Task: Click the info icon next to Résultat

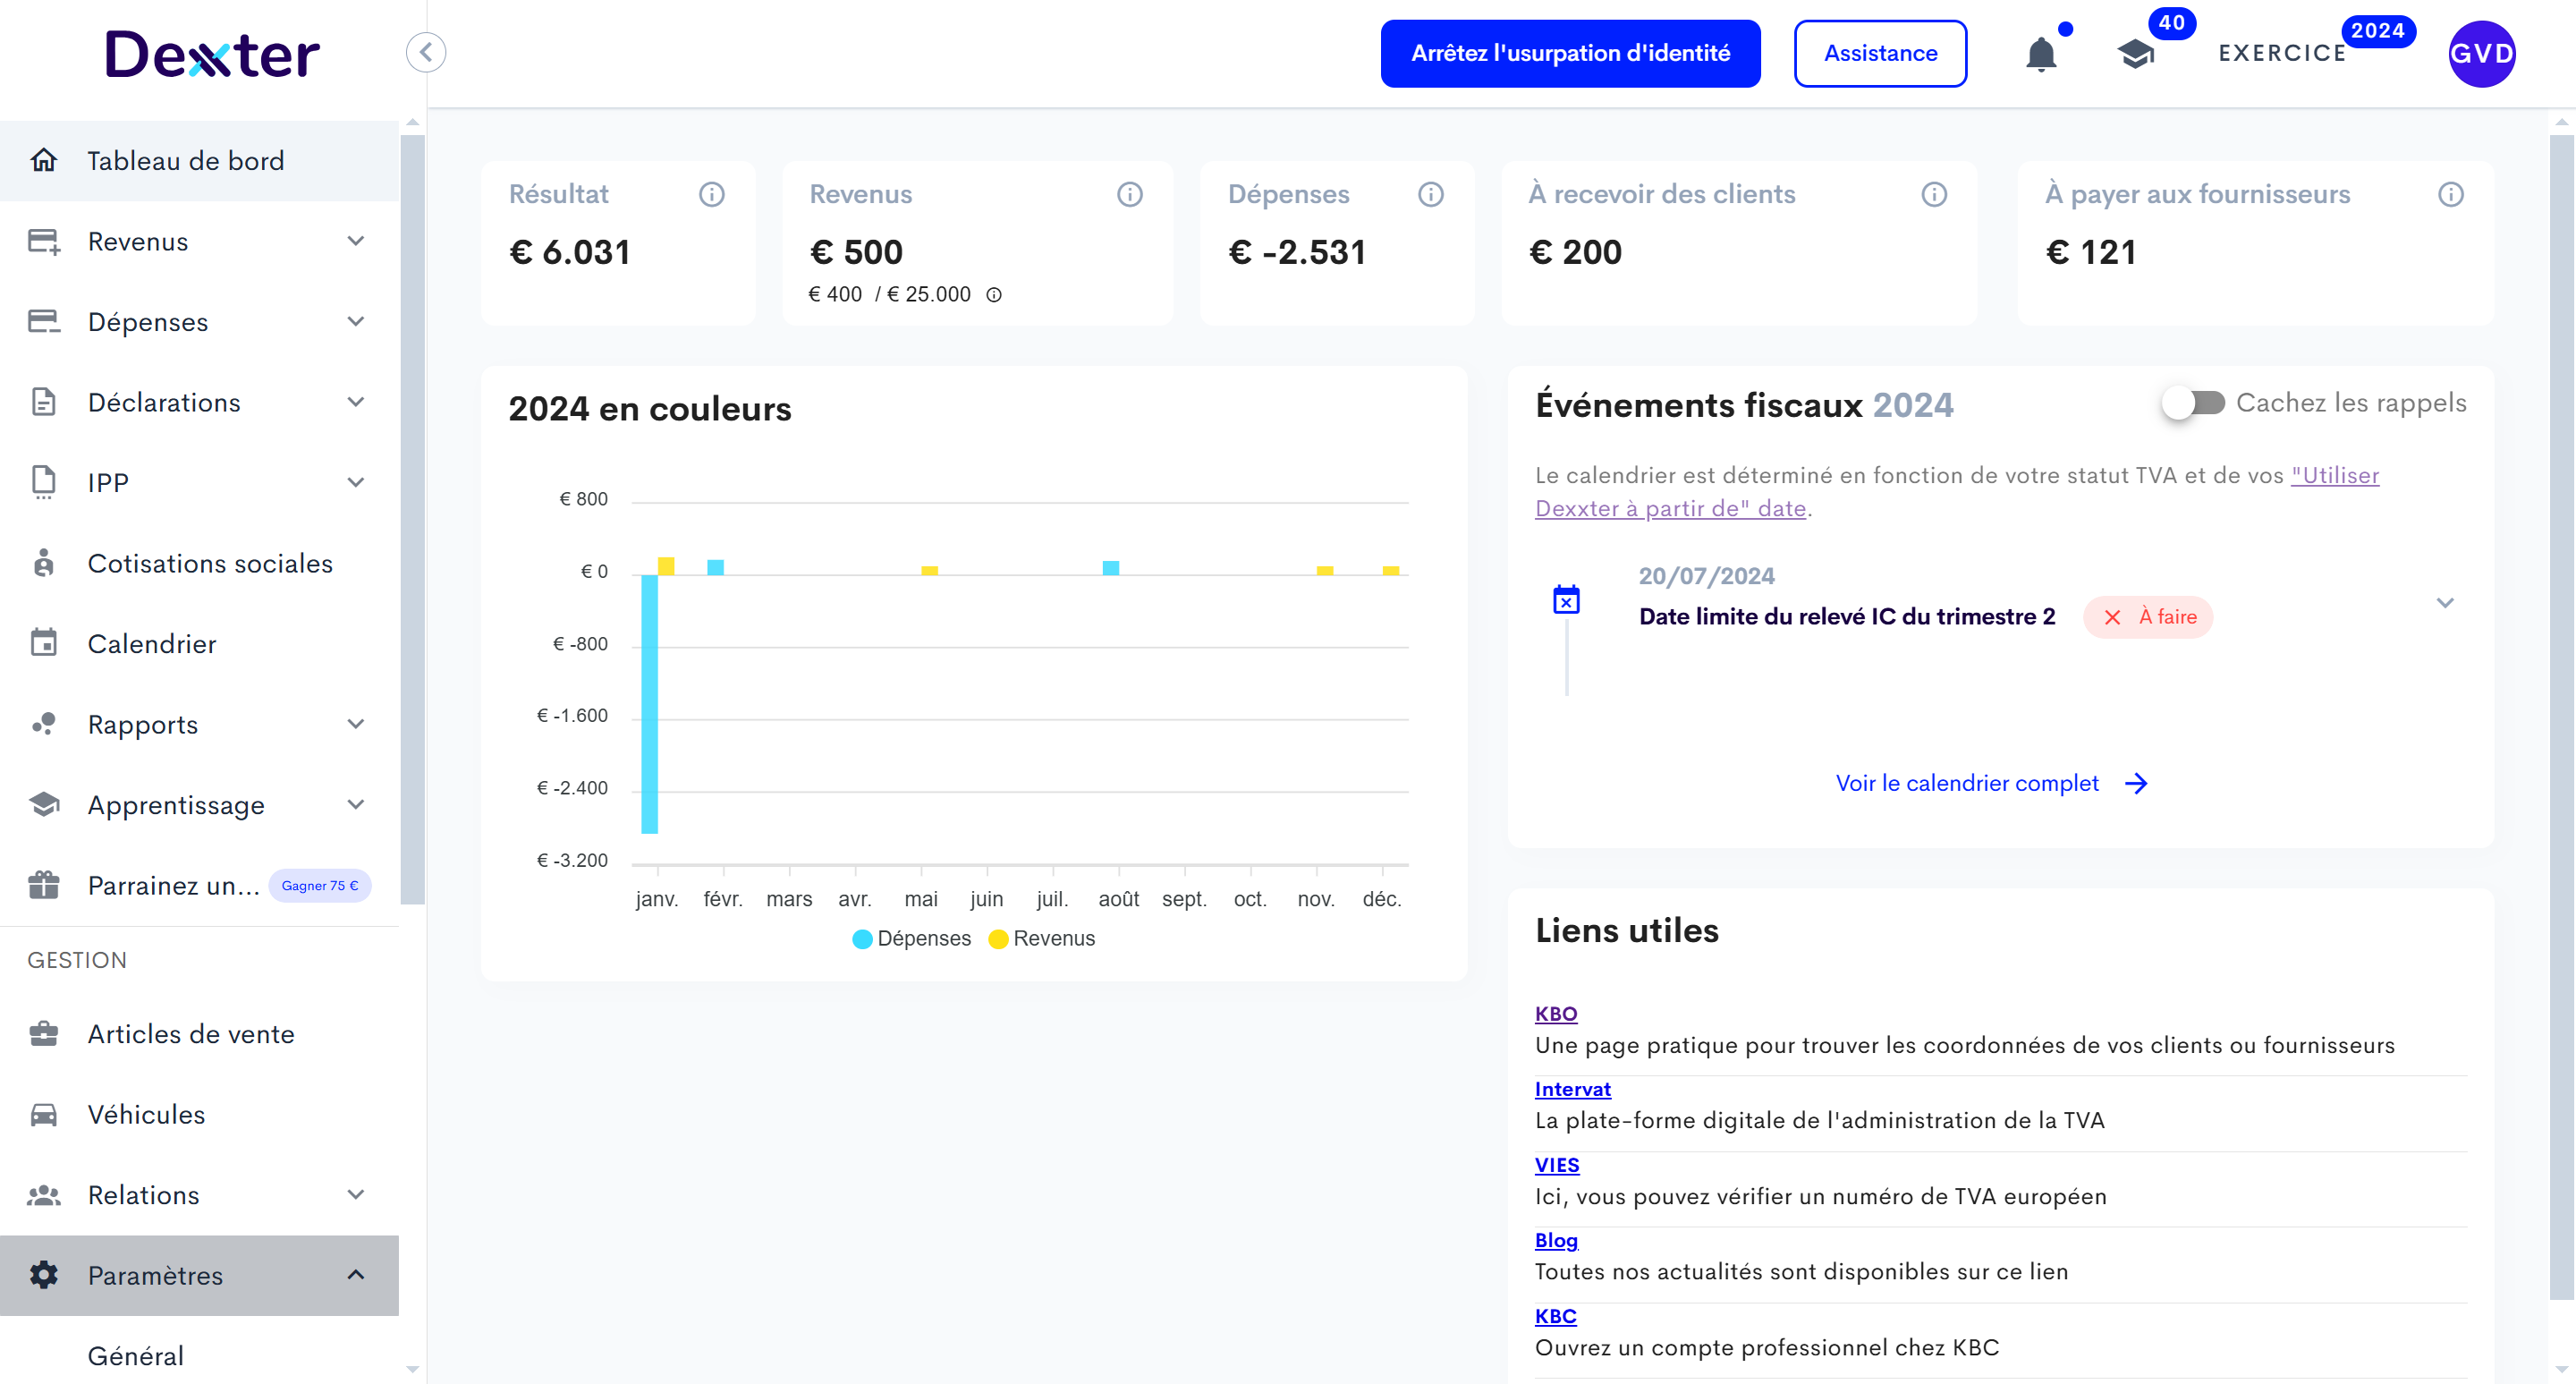Action: 712,194
